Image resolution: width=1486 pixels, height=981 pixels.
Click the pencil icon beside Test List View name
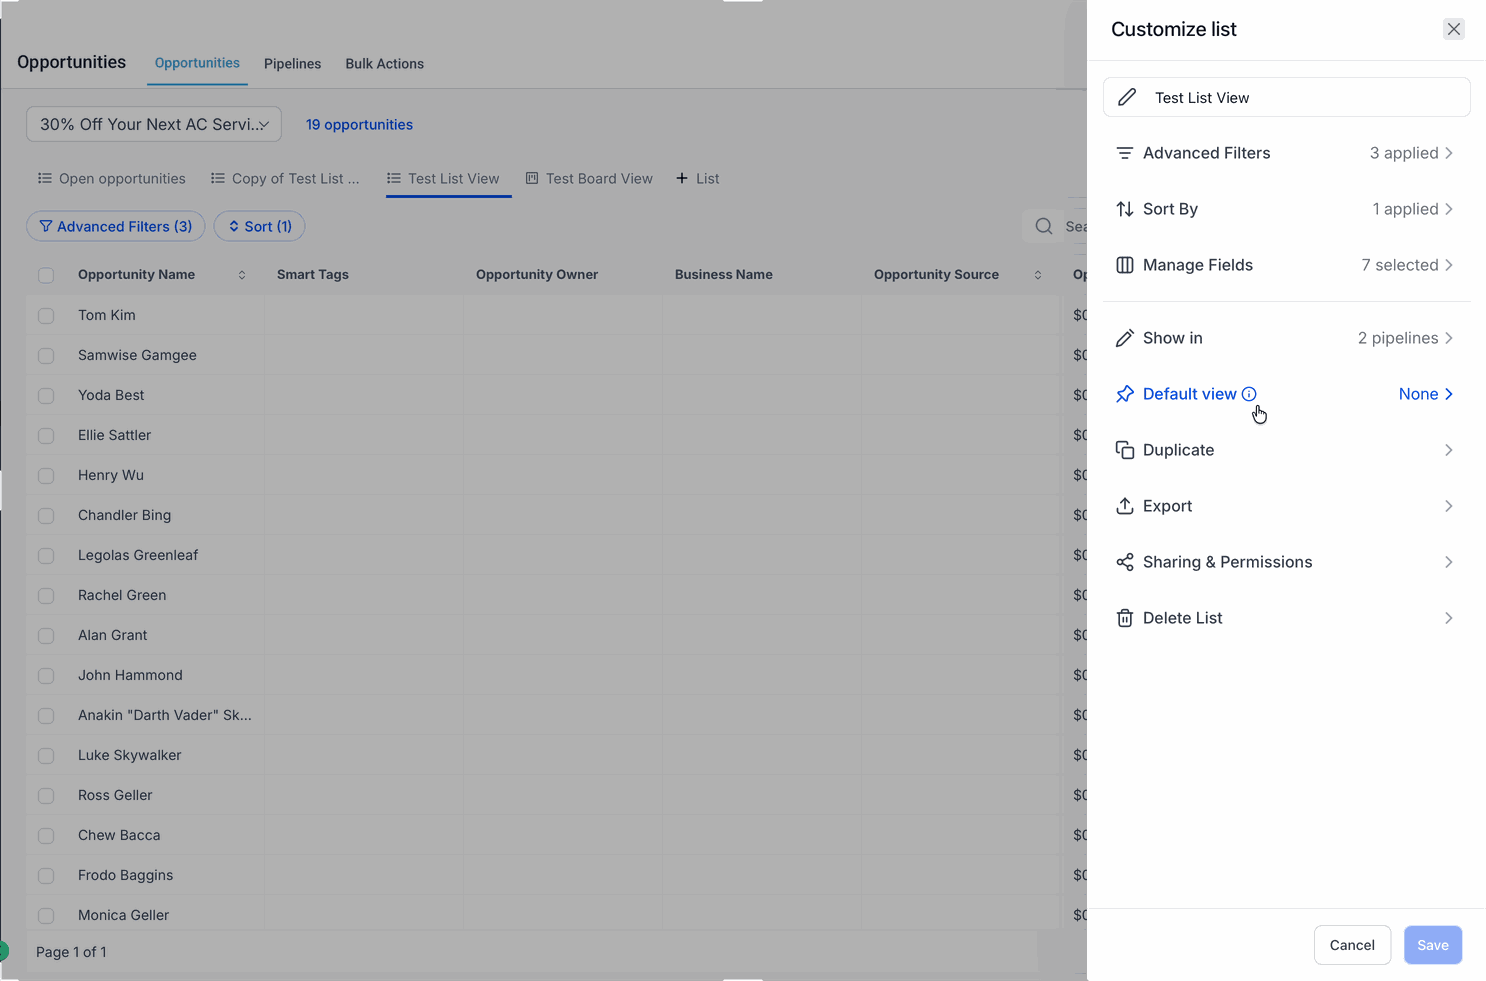(x=1127, y=97)
